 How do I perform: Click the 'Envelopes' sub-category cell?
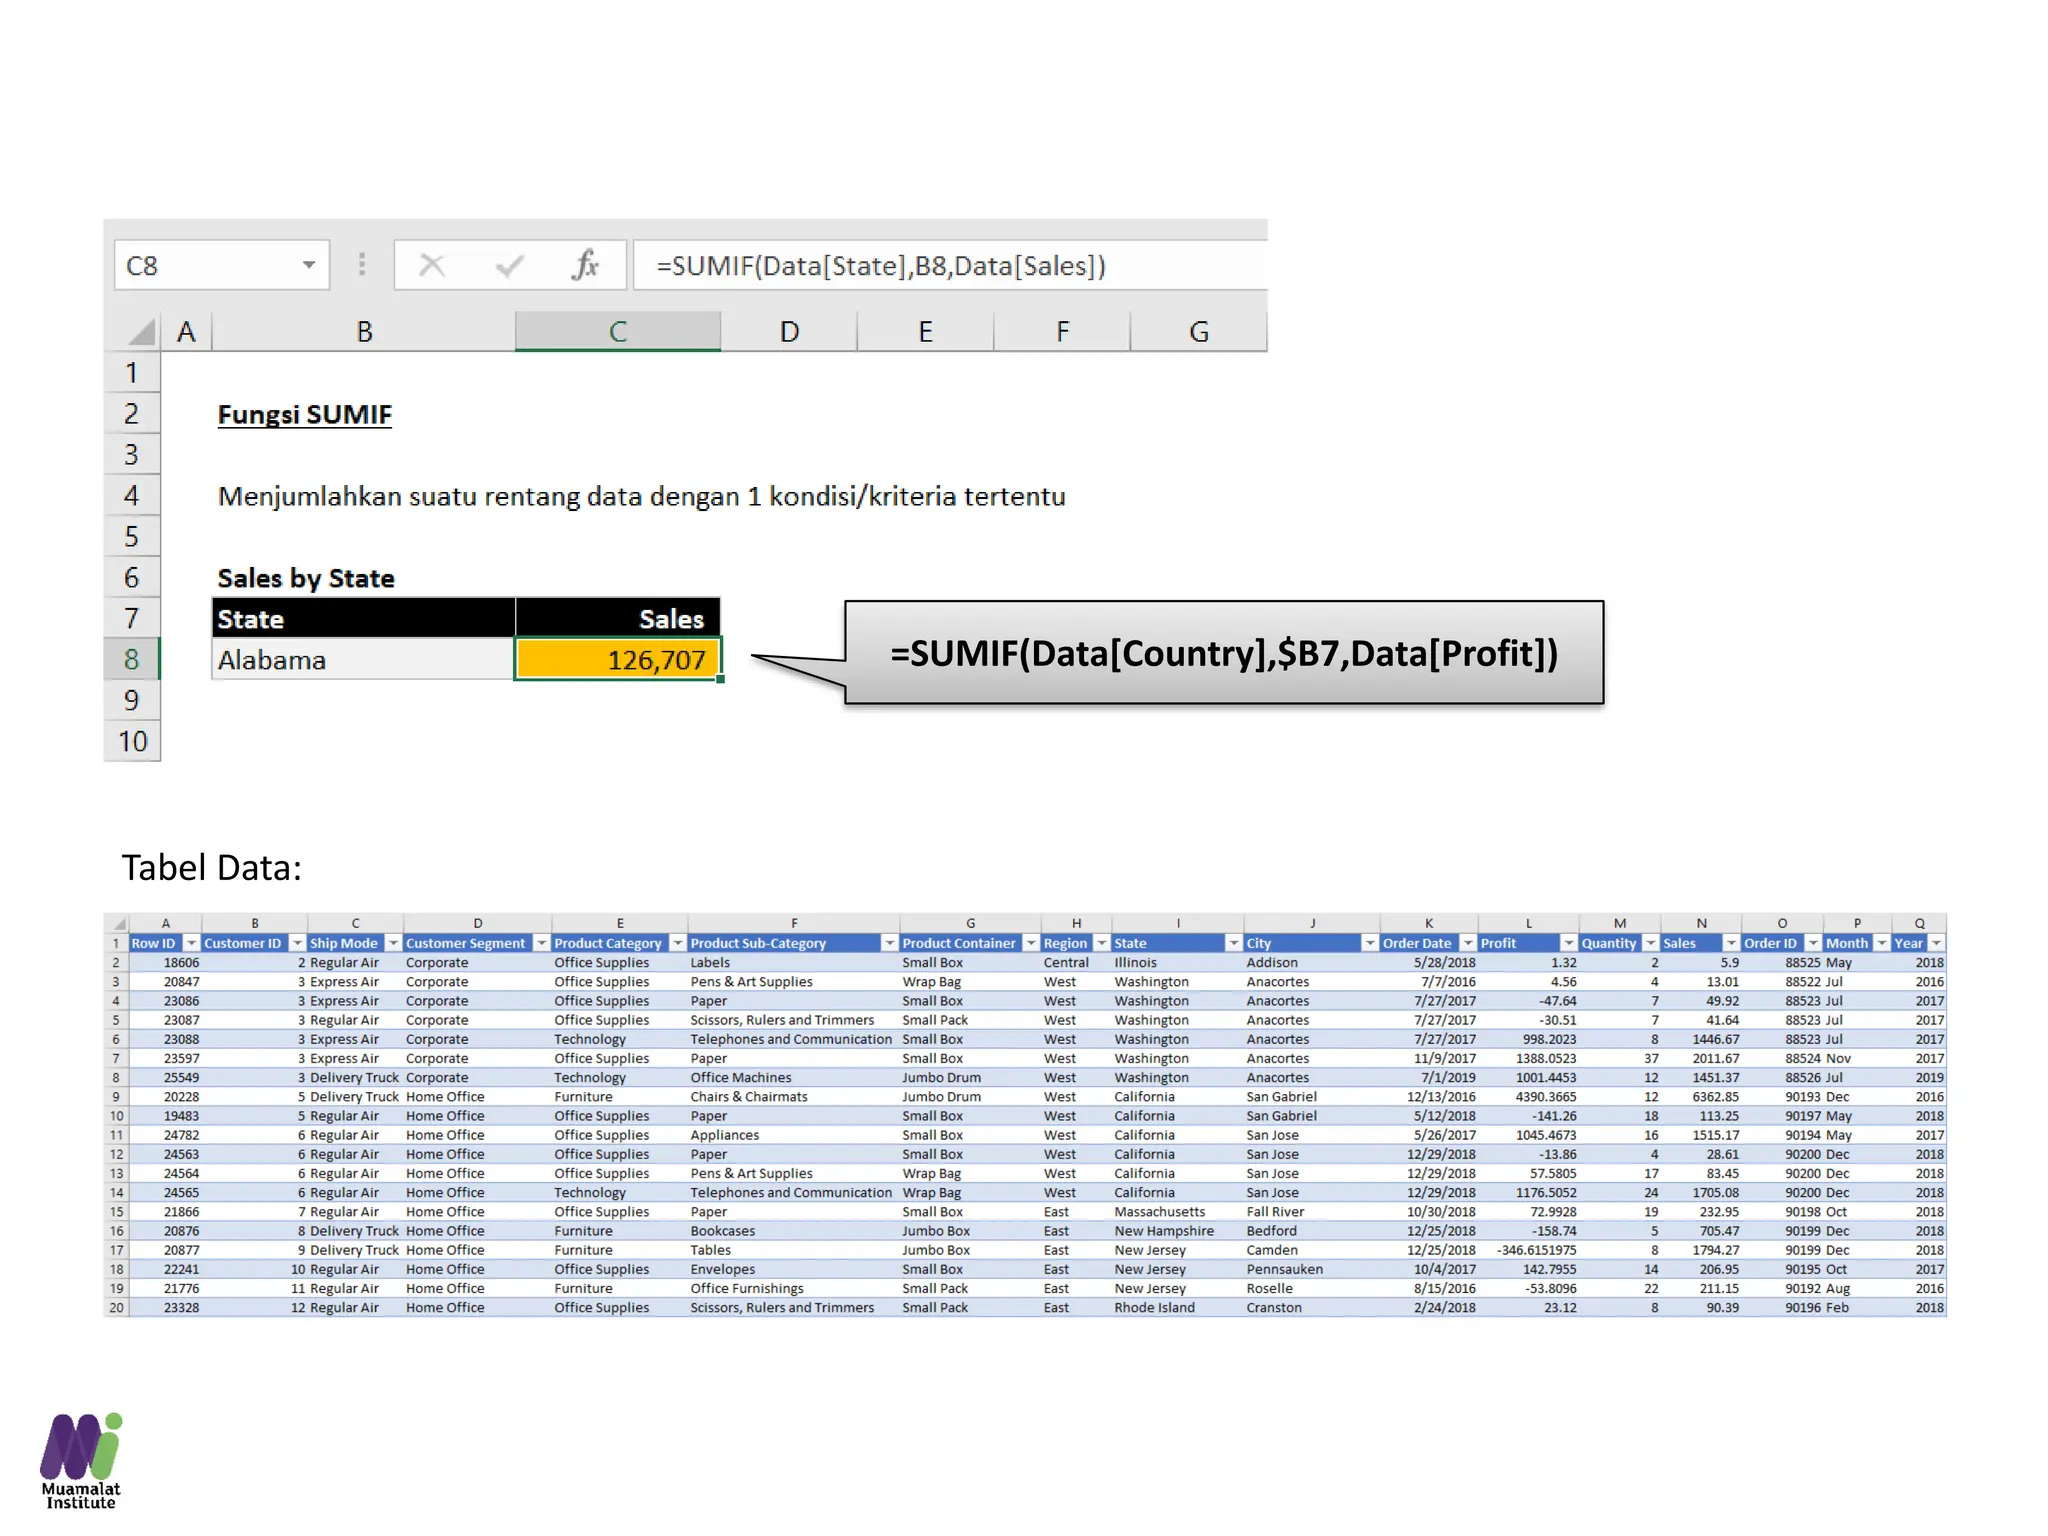[793, 1269]
